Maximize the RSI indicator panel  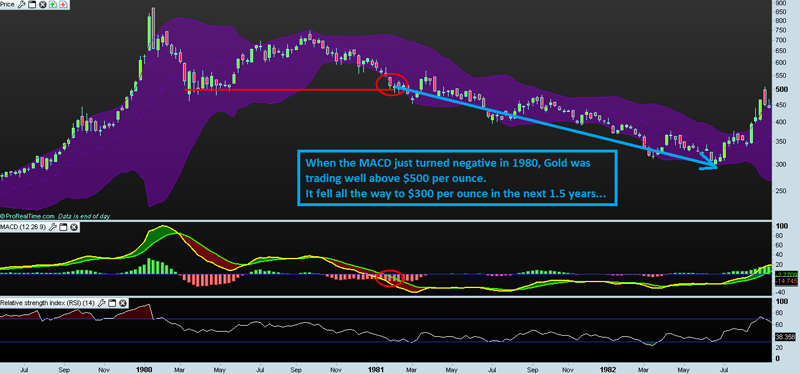112,303
